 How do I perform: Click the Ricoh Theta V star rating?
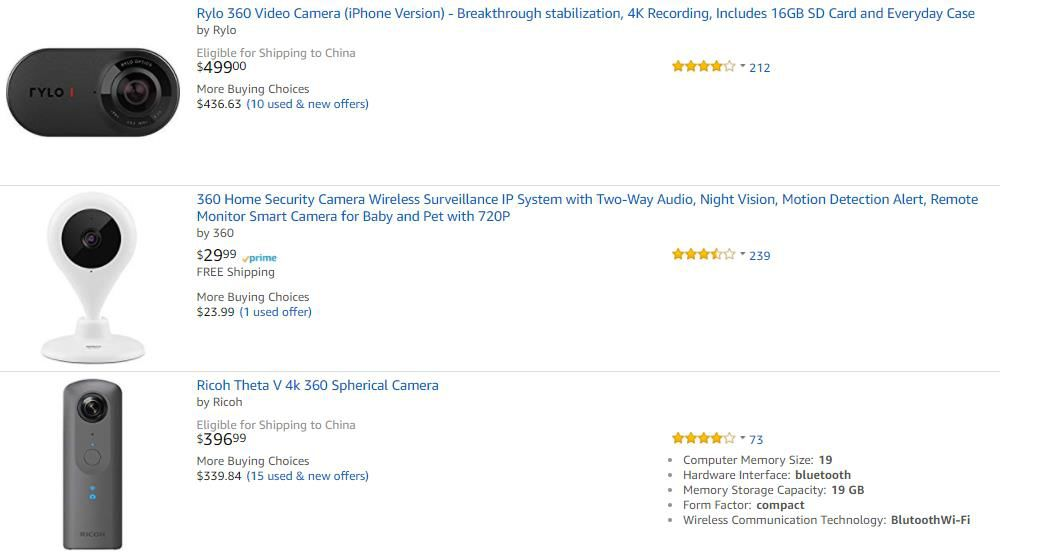click(703, 439)
